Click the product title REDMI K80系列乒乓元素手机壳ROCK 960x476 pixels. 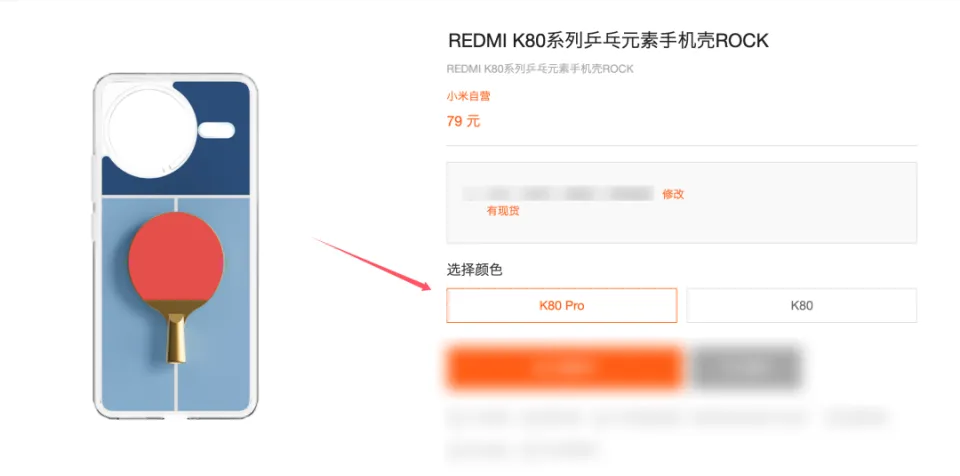608,40
